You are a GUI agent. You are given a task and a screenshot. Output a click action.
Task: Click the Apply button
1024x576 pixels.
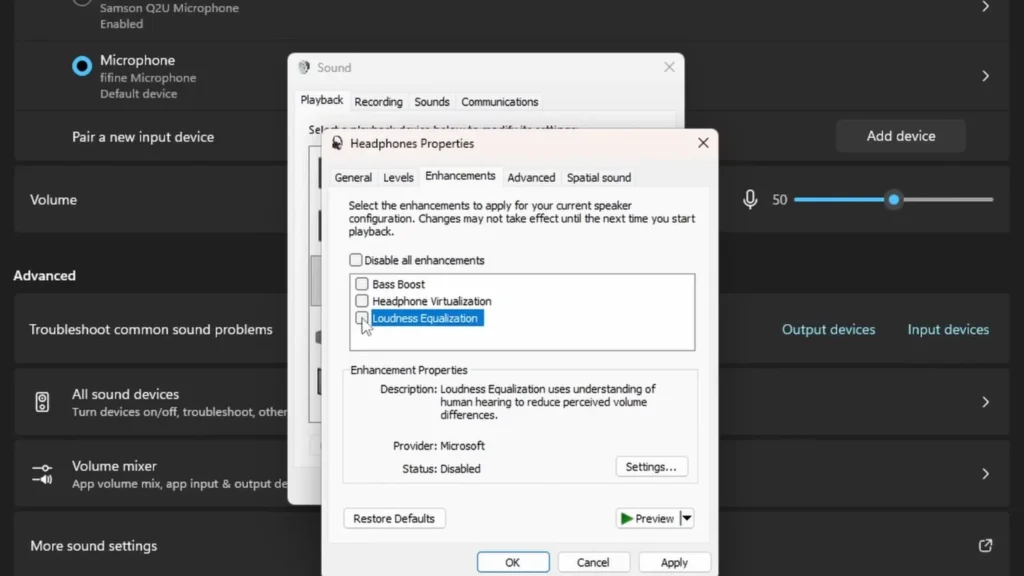pyautogui.click(x=674, y=562)
